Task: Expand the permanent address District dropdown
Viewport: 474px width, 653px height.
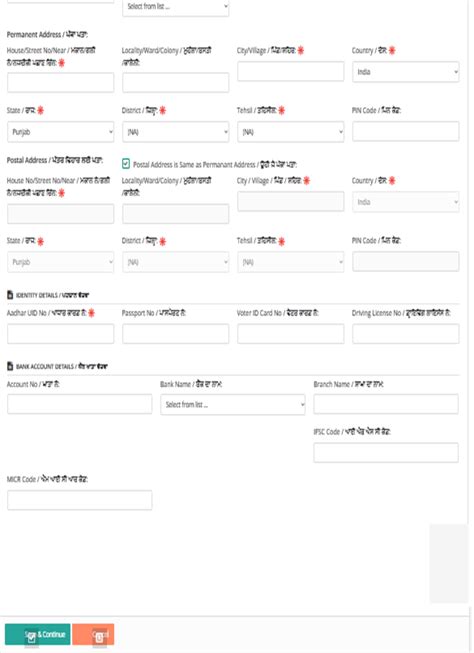Action: point(175,132)
